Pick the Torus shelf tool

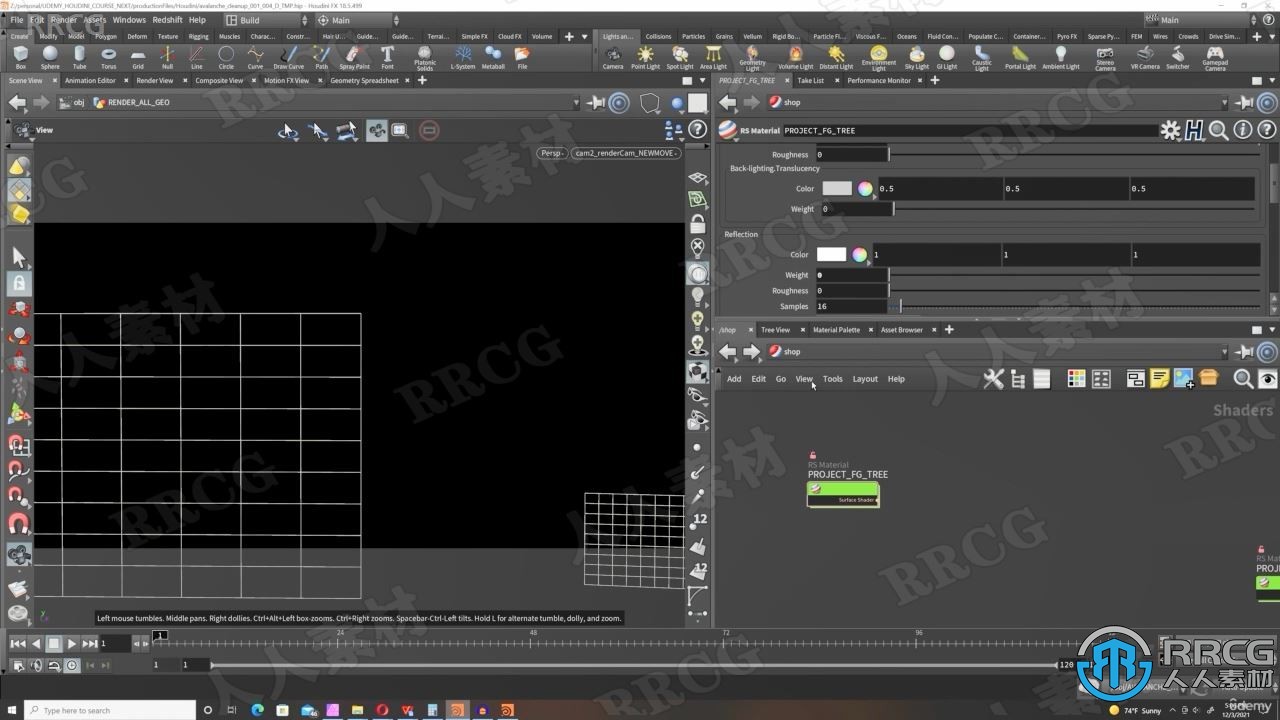tap(108, 57)
